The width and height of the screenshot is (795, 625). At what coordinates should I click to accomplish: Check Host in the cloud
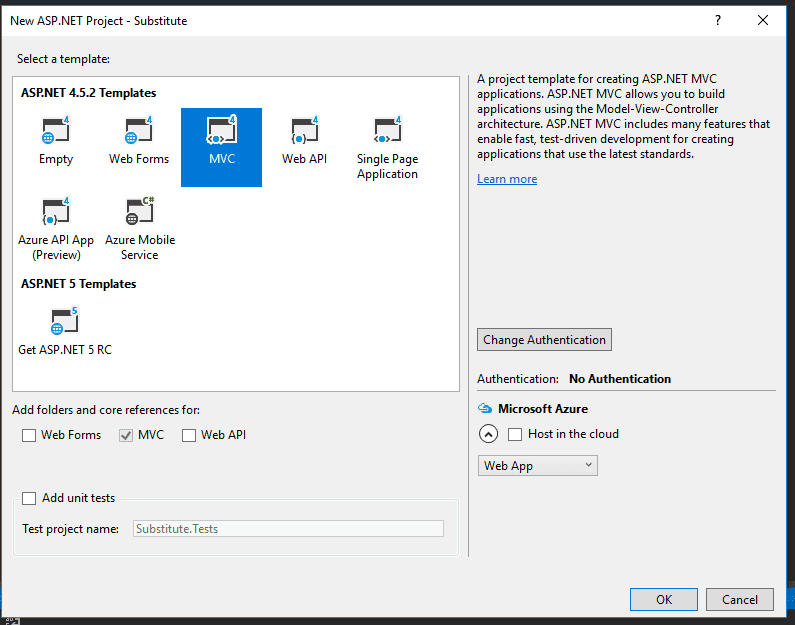(515, 434)
